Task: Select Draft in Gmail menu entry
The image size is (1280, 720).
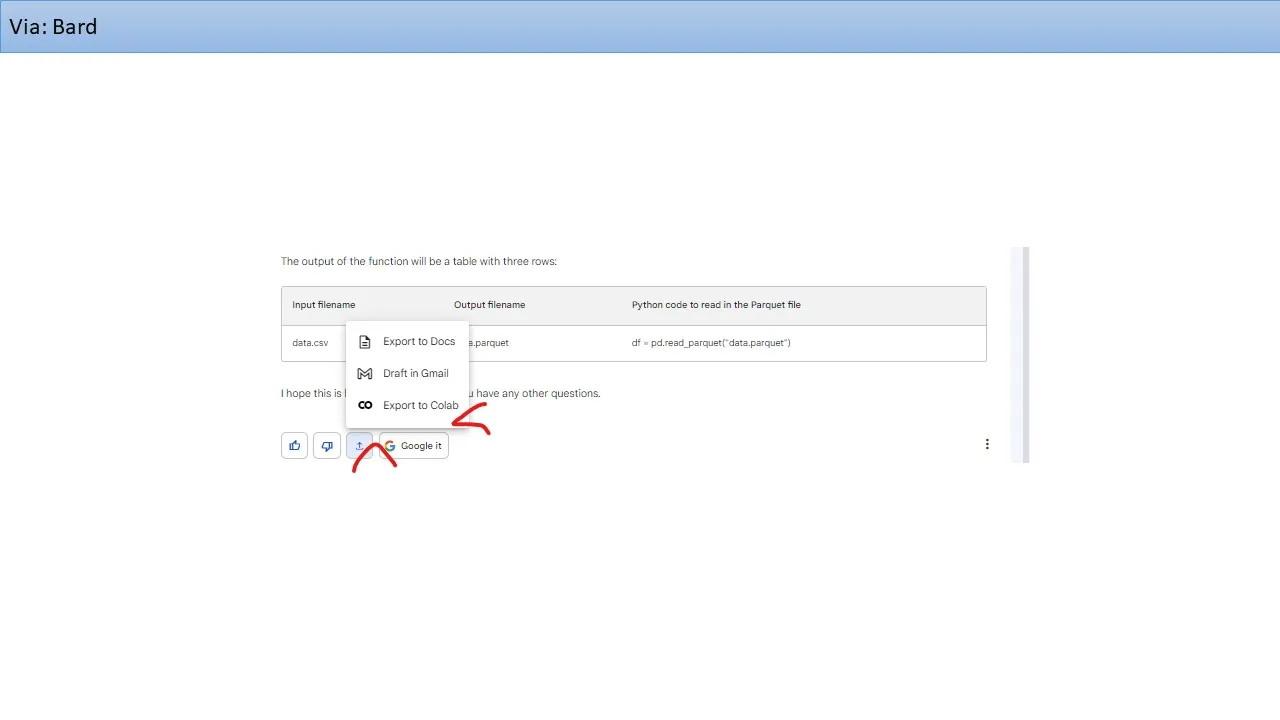Action: pos(407,374)
